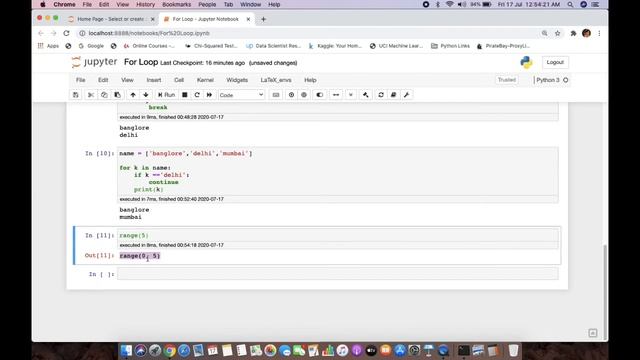Open Kaggle bookmark

[x=335, y=46]
